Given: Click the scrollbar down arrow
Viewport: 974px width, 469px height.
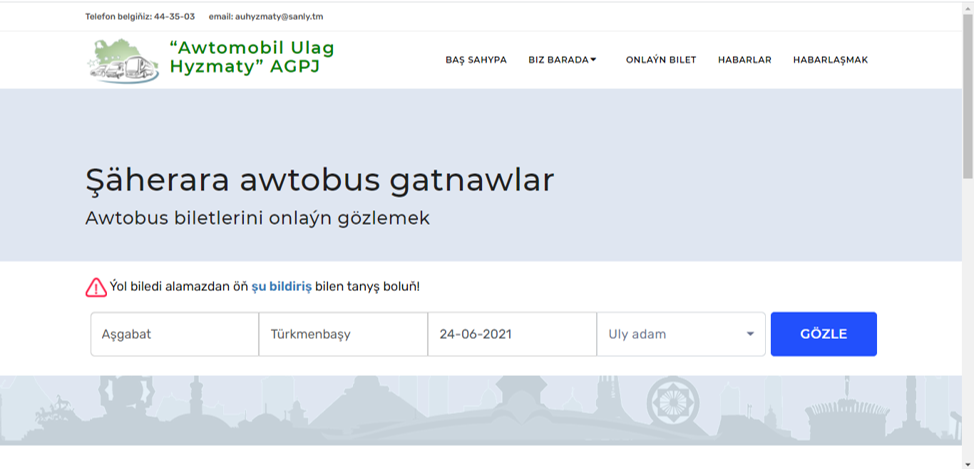Looking at the screenshot, I should tap(967, 461).
